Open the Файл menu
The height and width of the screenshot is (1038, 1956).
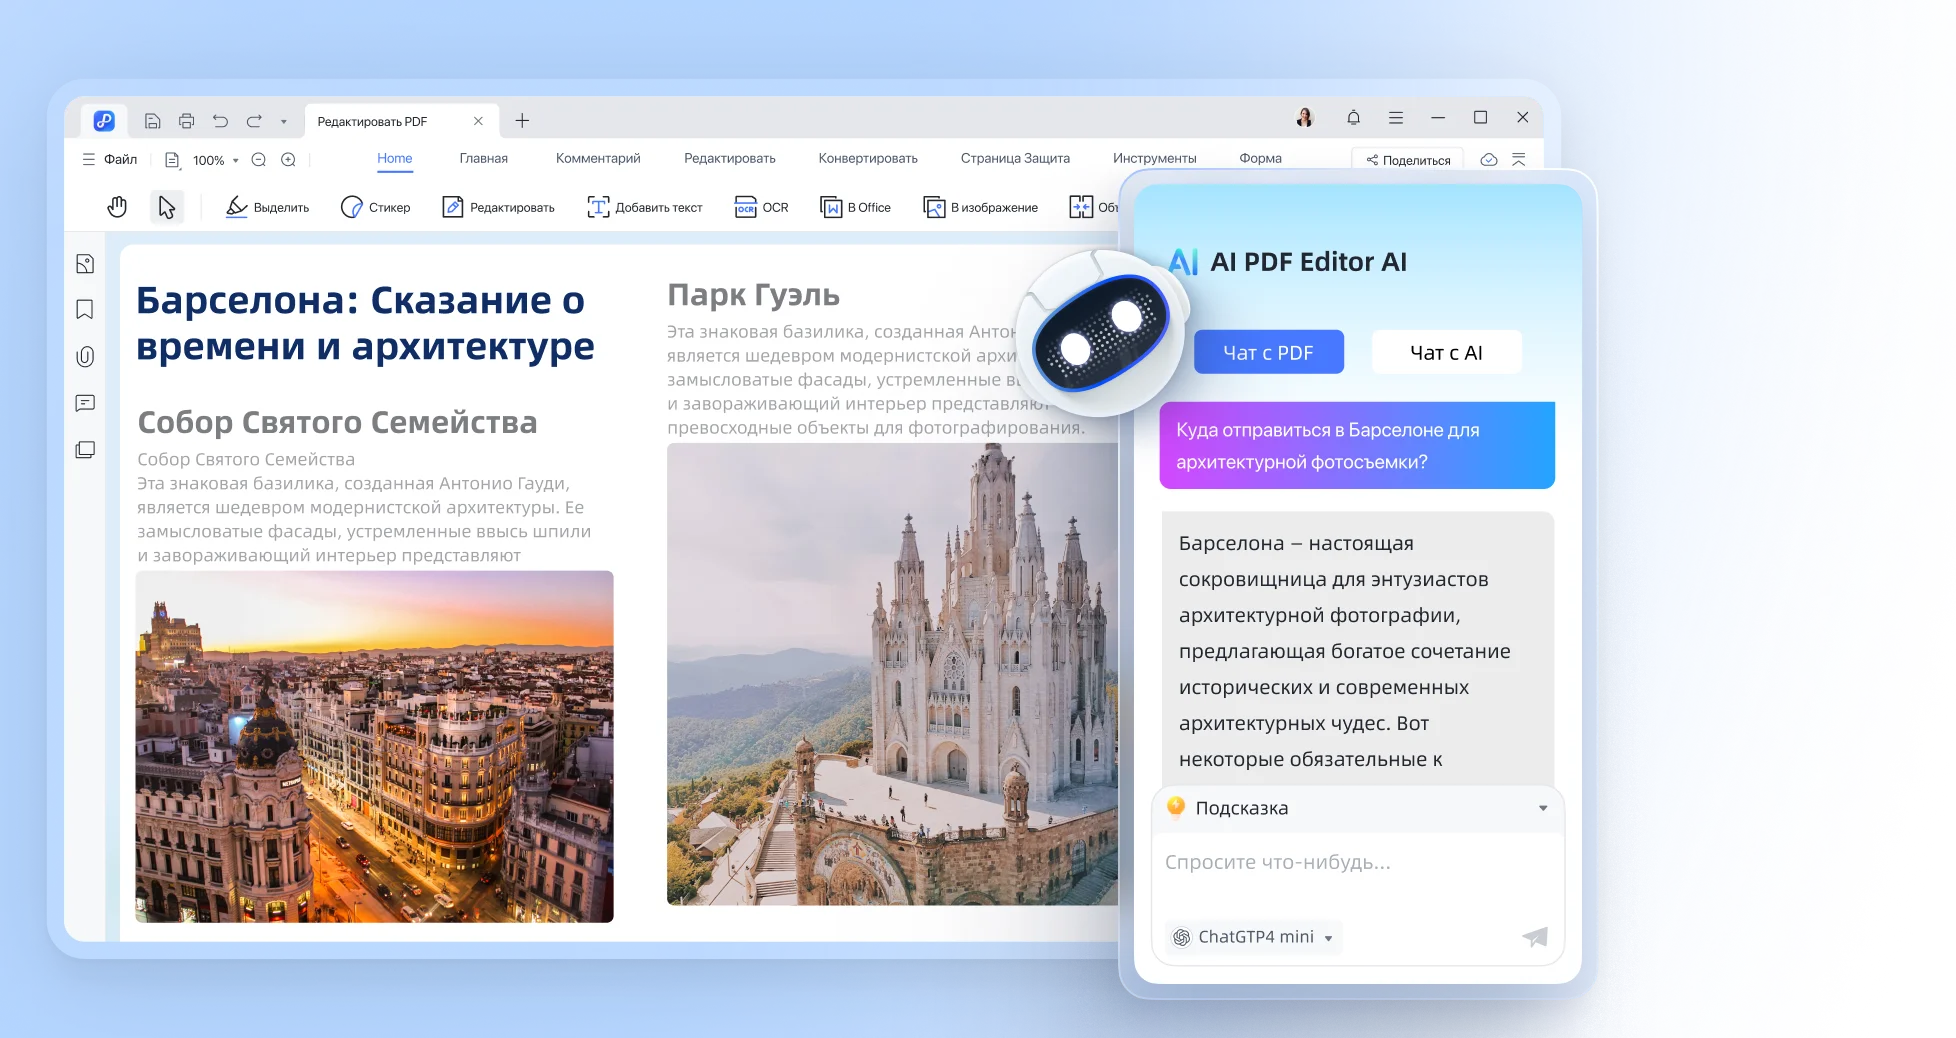112,158
